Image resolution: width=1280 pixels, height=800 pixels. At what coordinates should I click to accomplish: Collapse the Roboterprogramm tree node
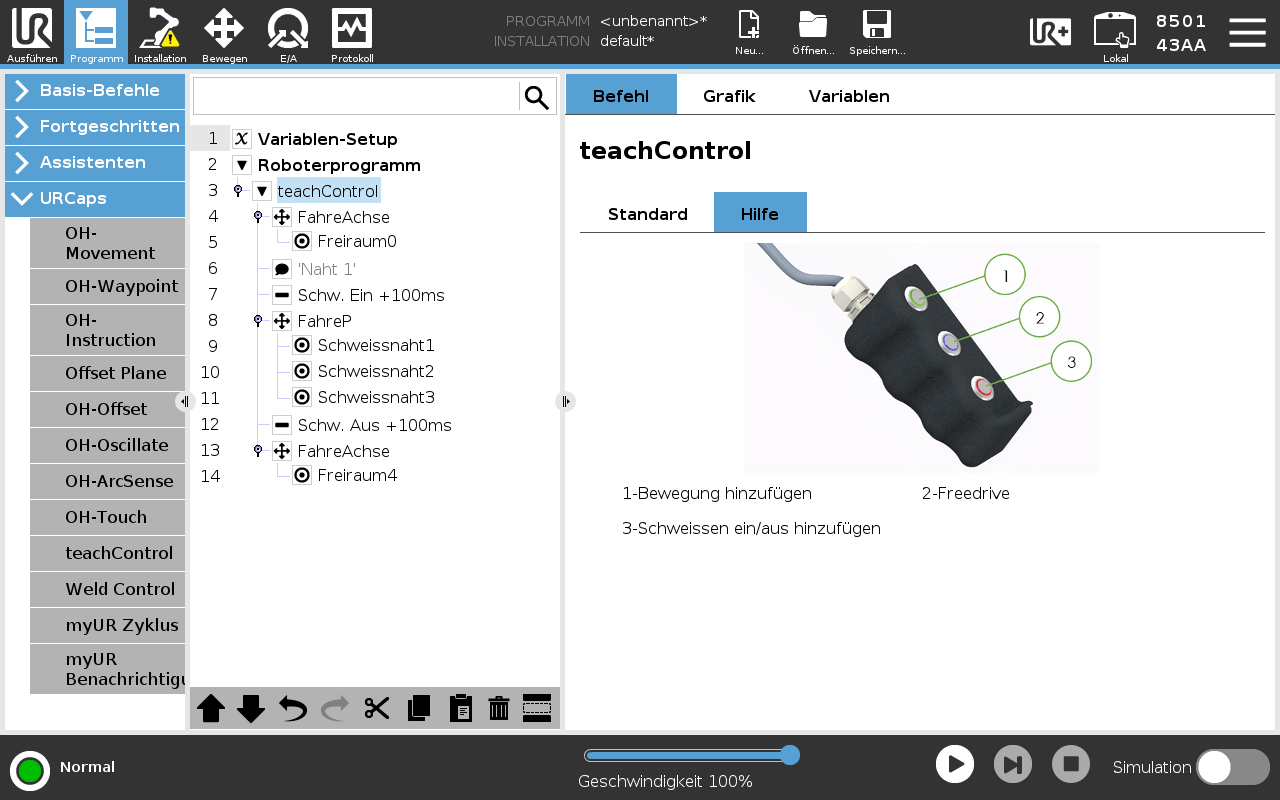click(242, 165)
